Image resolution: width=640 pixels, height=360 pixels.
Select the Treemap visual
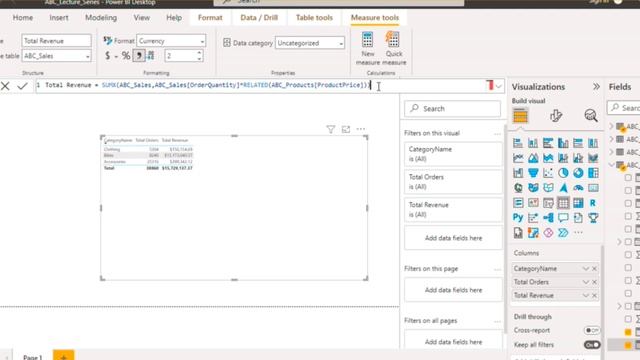(x=593, y=173)
